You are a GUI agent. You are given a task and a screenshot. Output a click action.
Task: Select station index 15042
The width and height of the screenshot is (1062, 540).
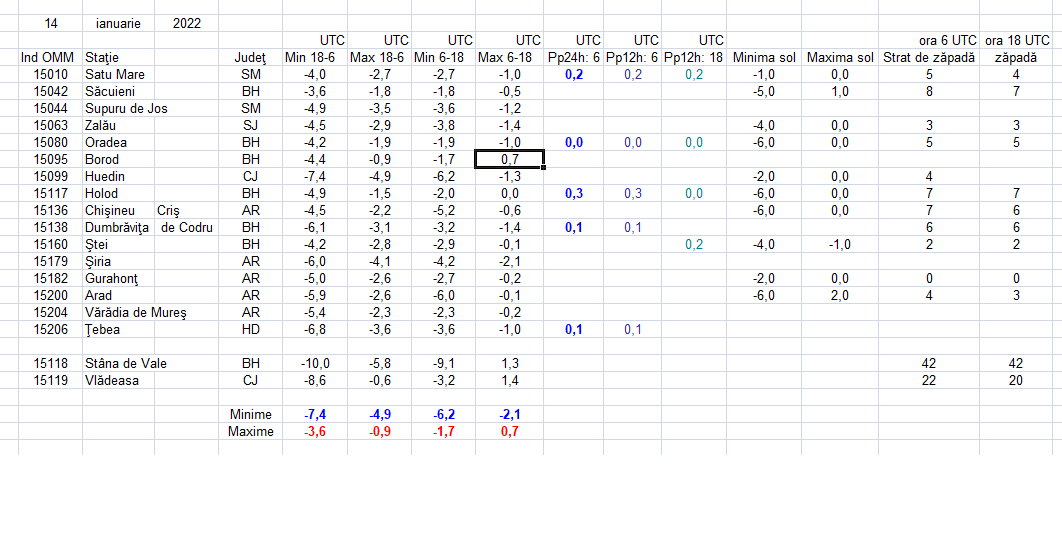pyautogui.click(x=51, y=91)
